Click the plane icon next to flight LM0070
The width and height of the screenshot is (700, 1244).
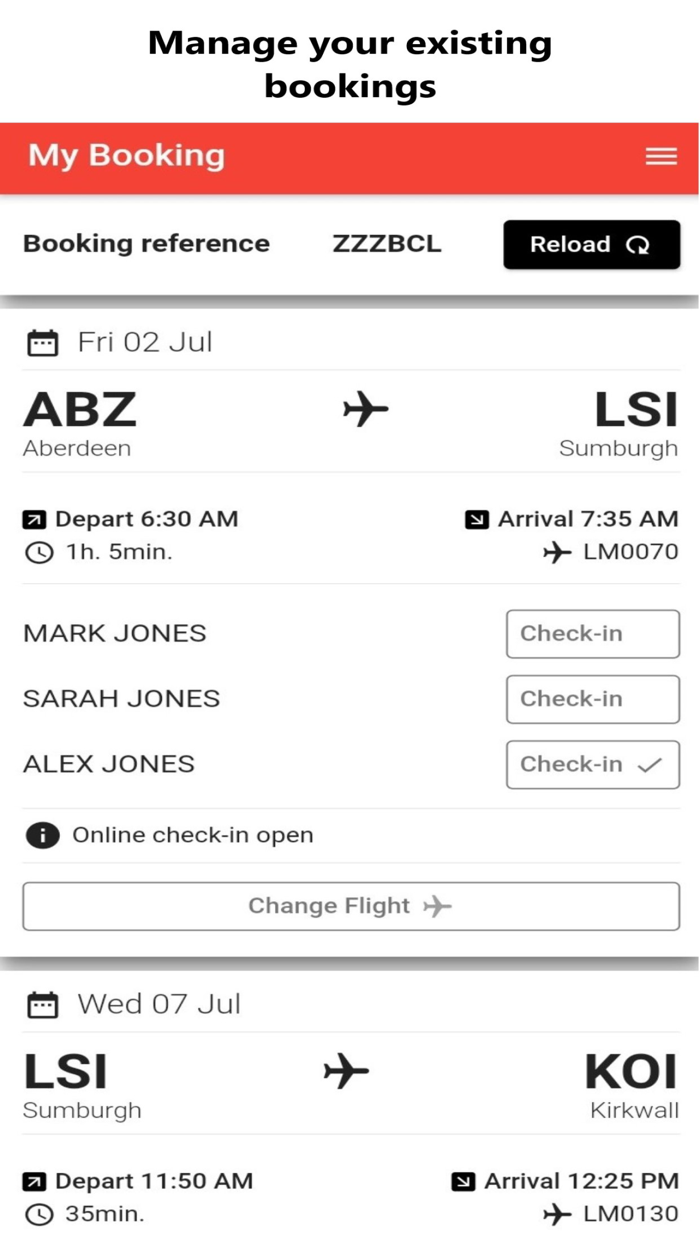[557, 550]
